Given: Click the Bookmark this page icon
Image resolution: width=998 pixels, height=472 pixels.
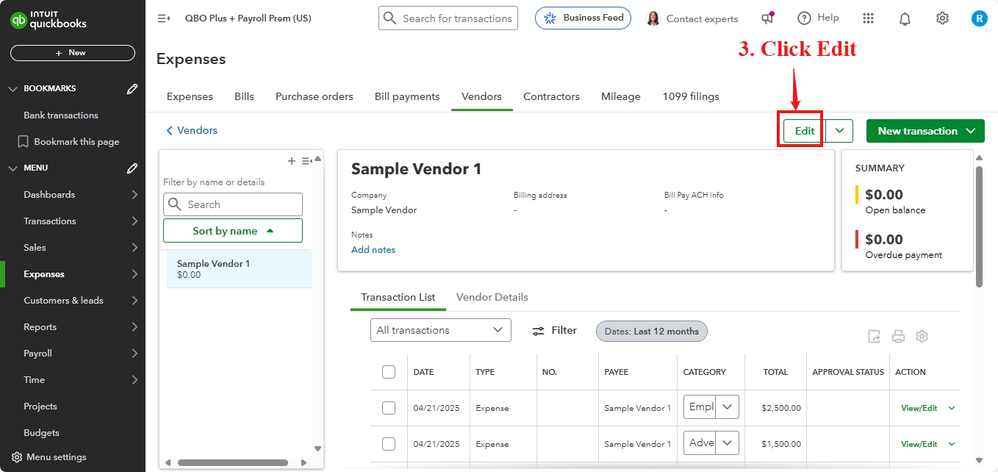Looking at the screenshot, I should tap(23, 141).
